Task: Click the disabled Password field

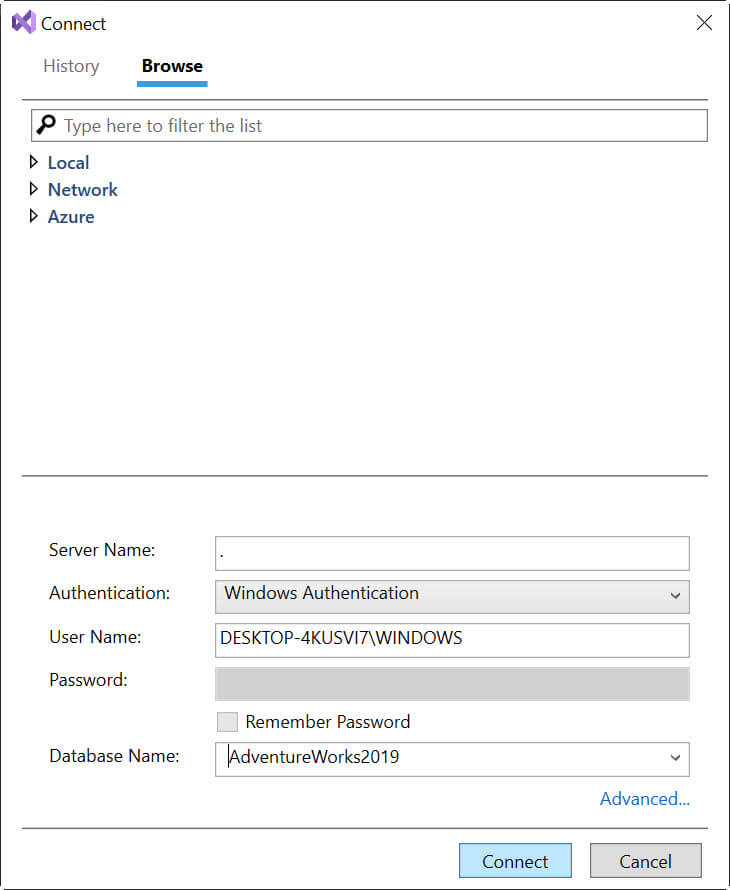Action: (452, 684)
